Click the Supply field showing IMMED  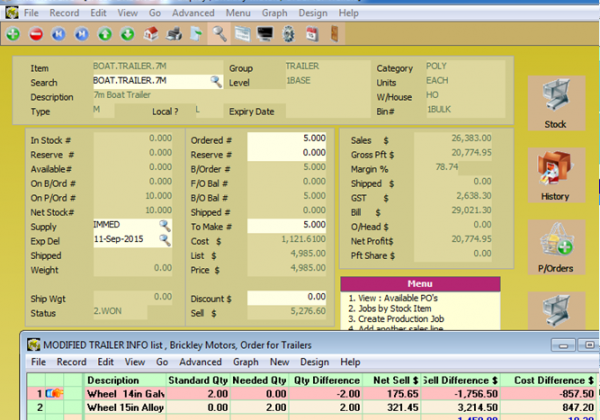[x=132, y=225]
